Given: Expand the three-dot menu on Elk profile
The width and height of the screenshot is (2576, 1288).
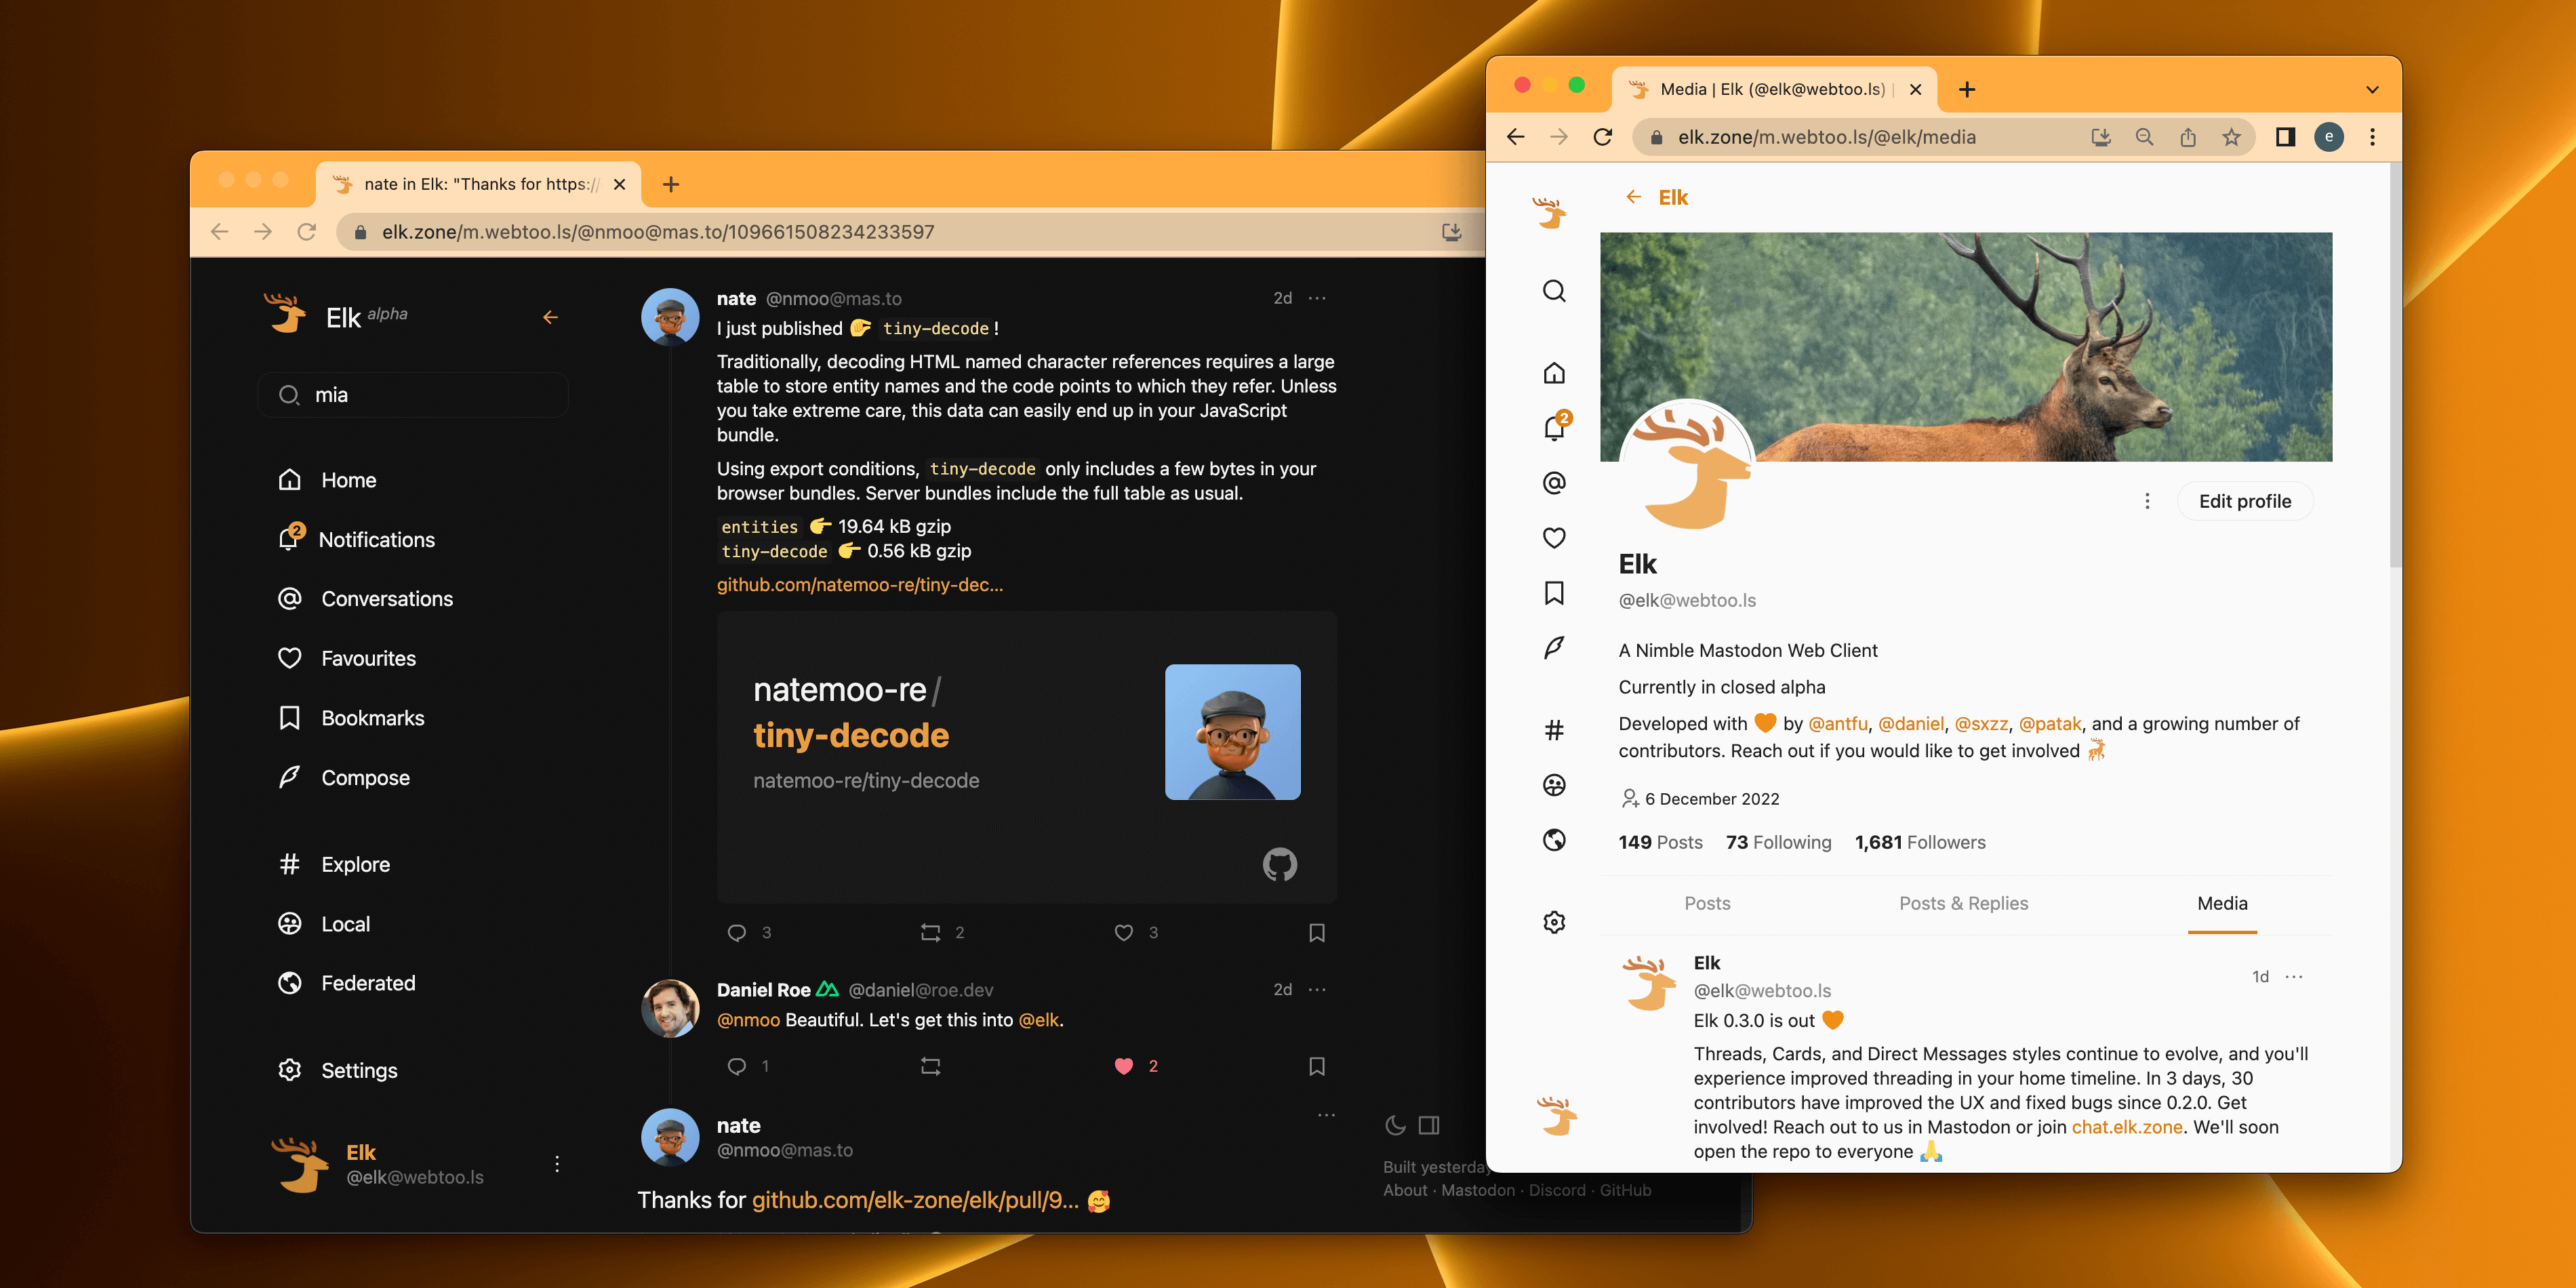Looking at the screenshot, I should pos(2146,501).
